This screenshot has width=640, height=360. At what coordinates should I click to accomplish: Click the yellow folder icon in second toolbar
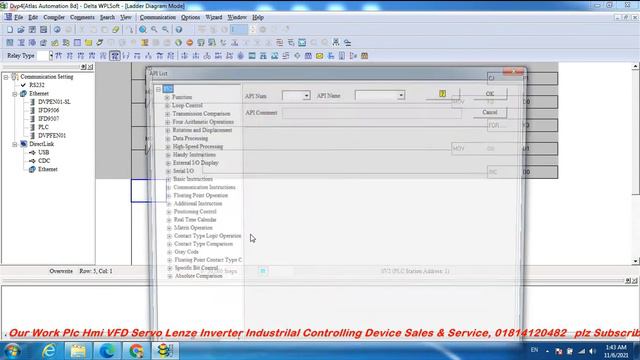click(88, 42)
